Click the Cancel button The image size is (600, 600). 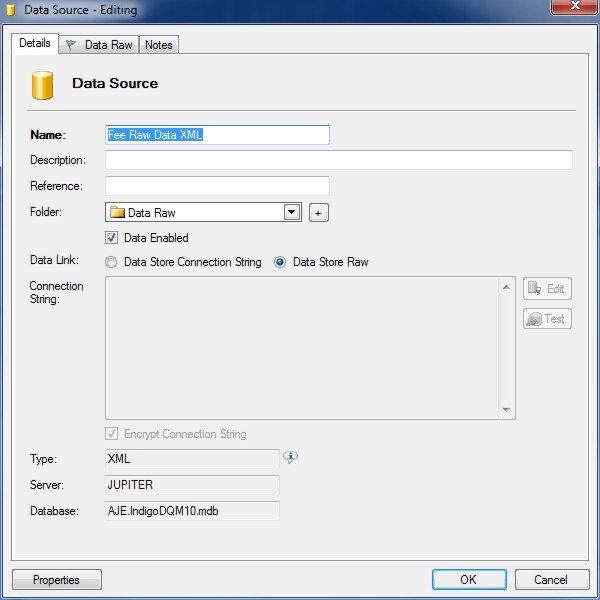click(x=551, y=580)
